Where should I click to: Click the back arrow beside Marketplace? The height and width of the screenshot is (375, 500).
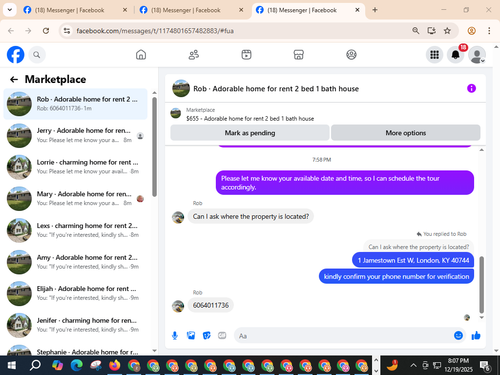coord(14,79)
